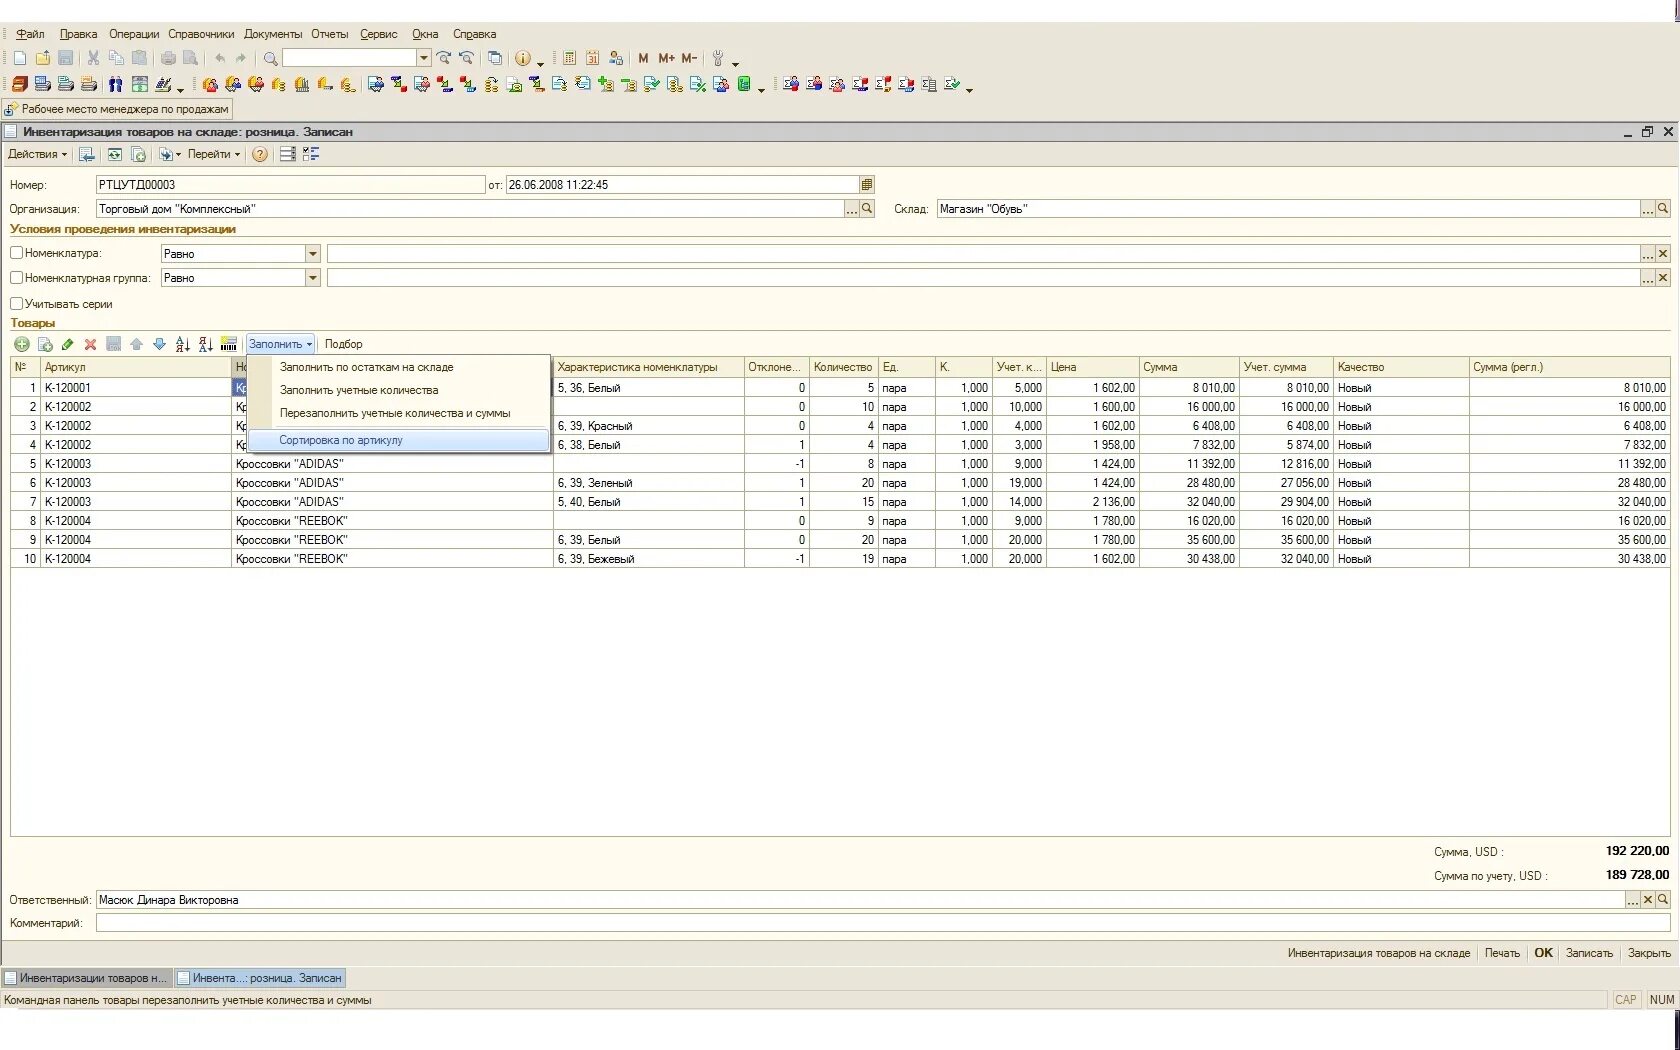
Task: Click the Move row up arrow icon
Action: (136, 344)
